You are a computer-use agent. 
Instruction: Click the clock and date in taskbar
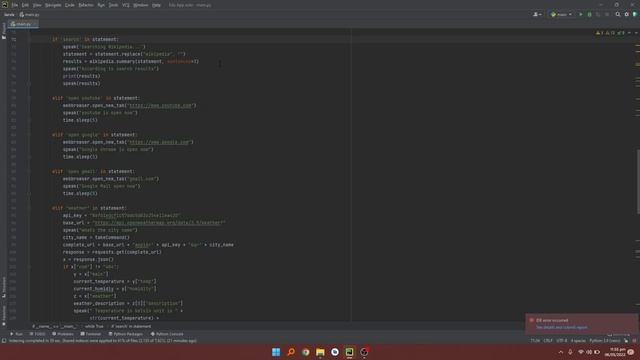616,352
